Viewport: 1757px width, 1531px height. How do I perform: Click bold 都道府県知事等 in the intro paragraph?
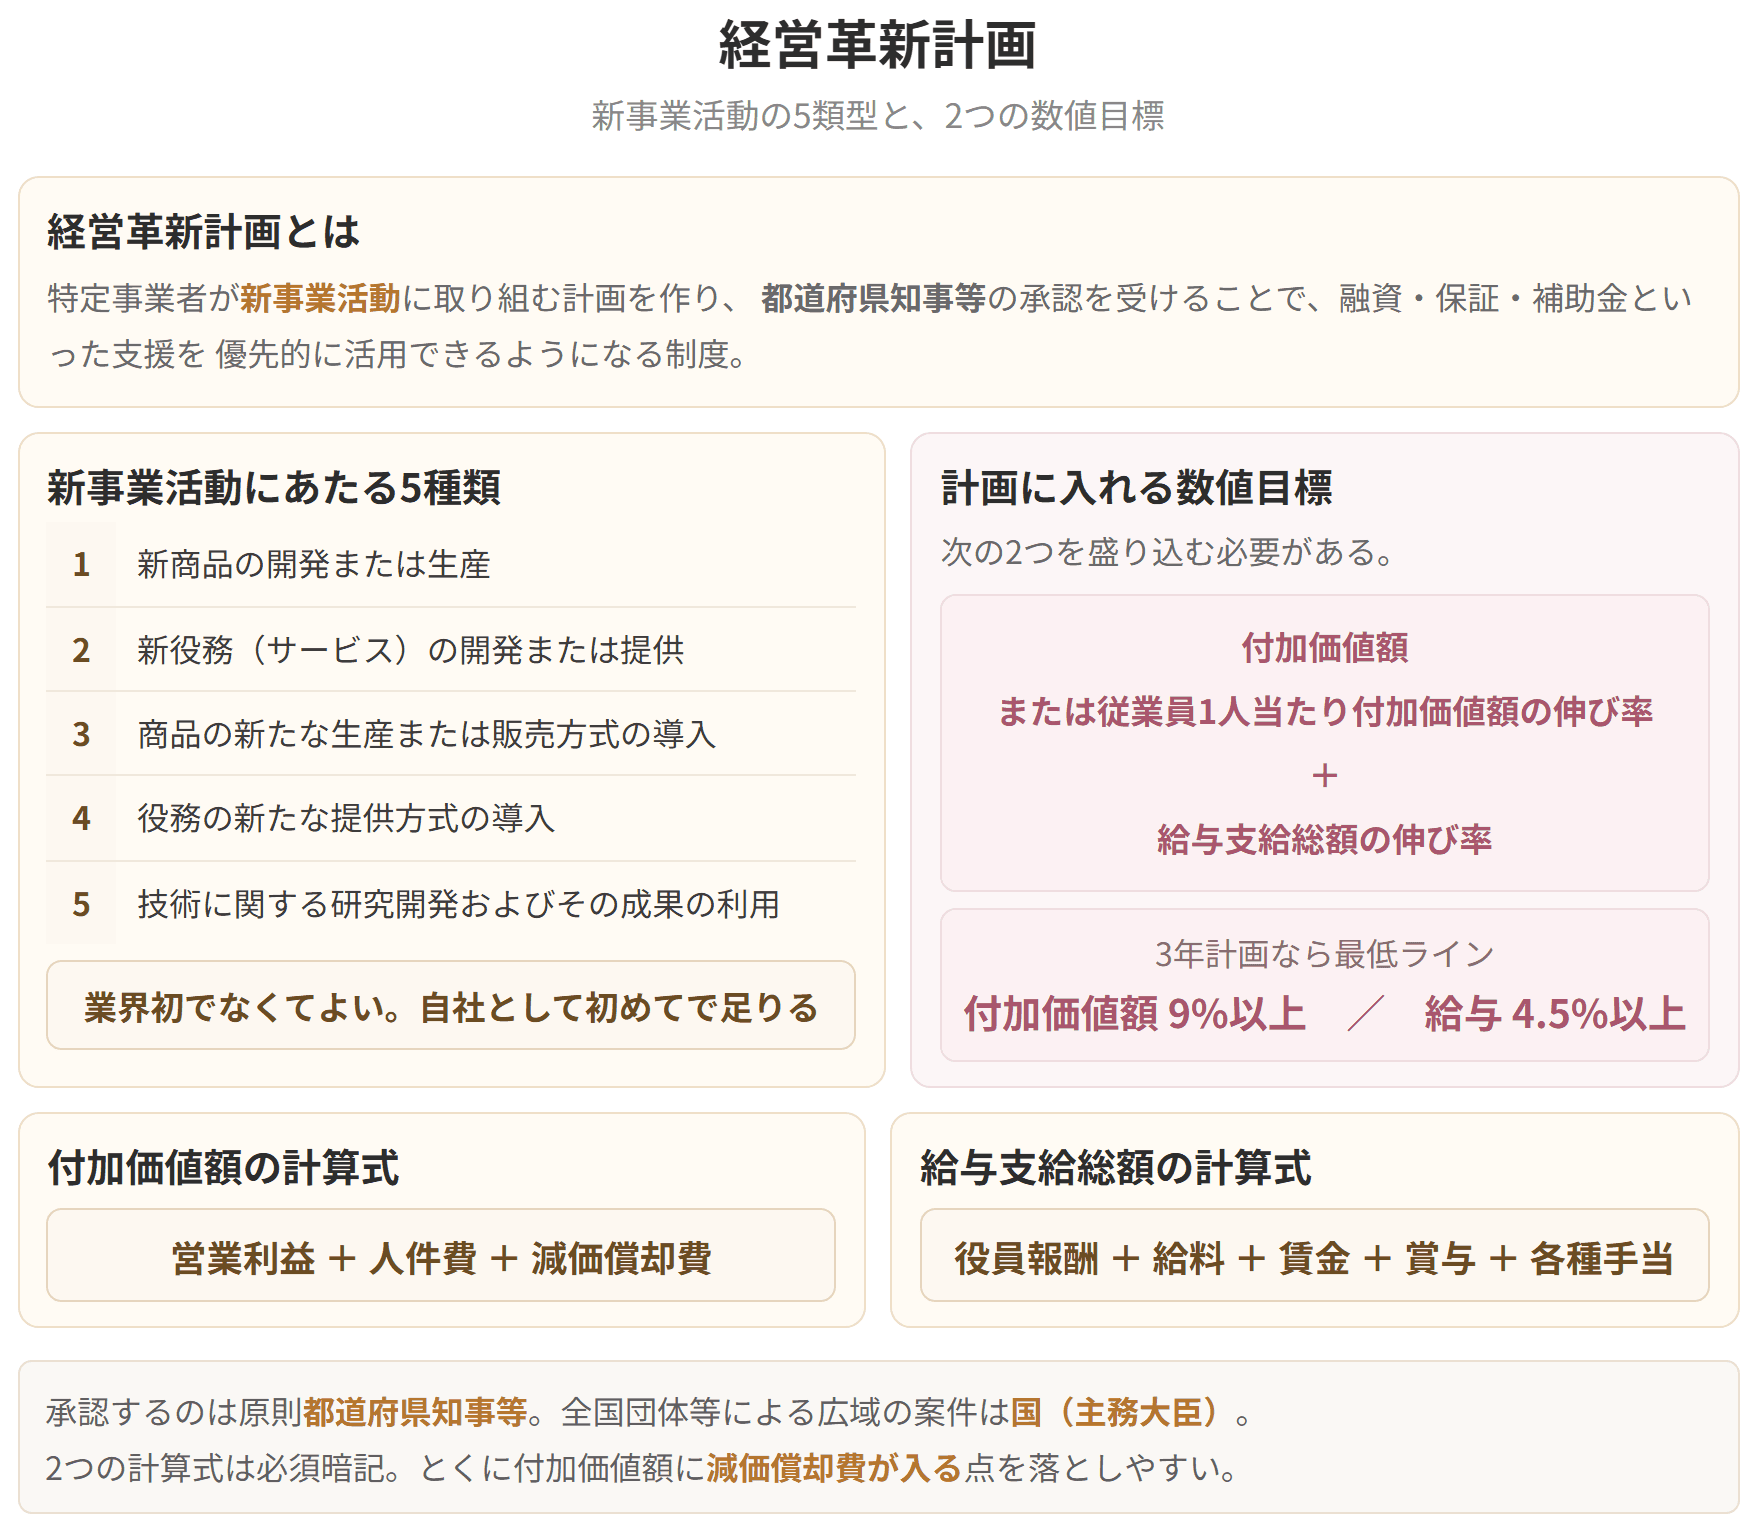(x=873, y=298)
